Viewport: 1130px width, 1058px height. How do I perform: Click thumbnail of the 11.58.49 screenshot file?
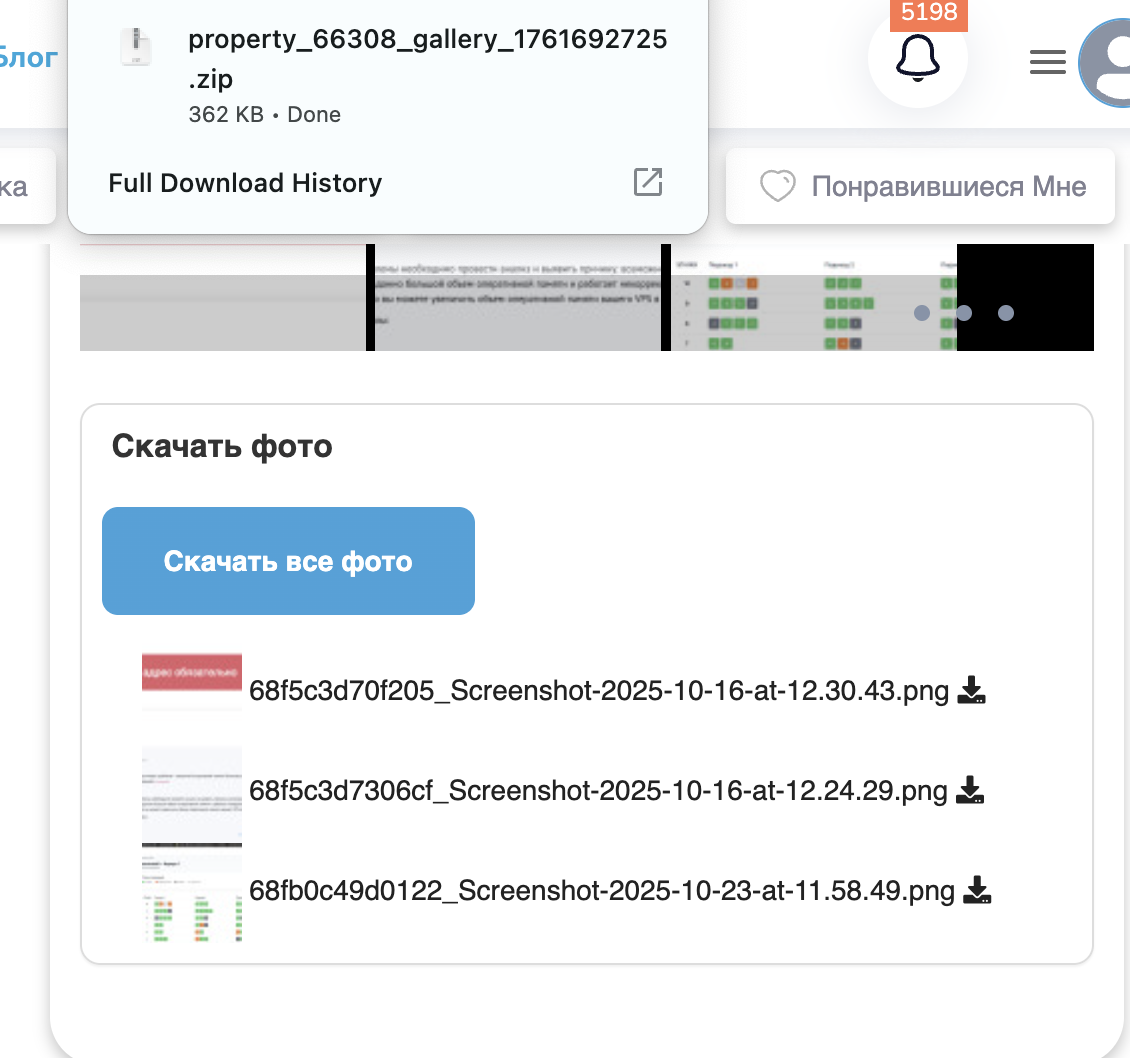click(x=192, y=898)
